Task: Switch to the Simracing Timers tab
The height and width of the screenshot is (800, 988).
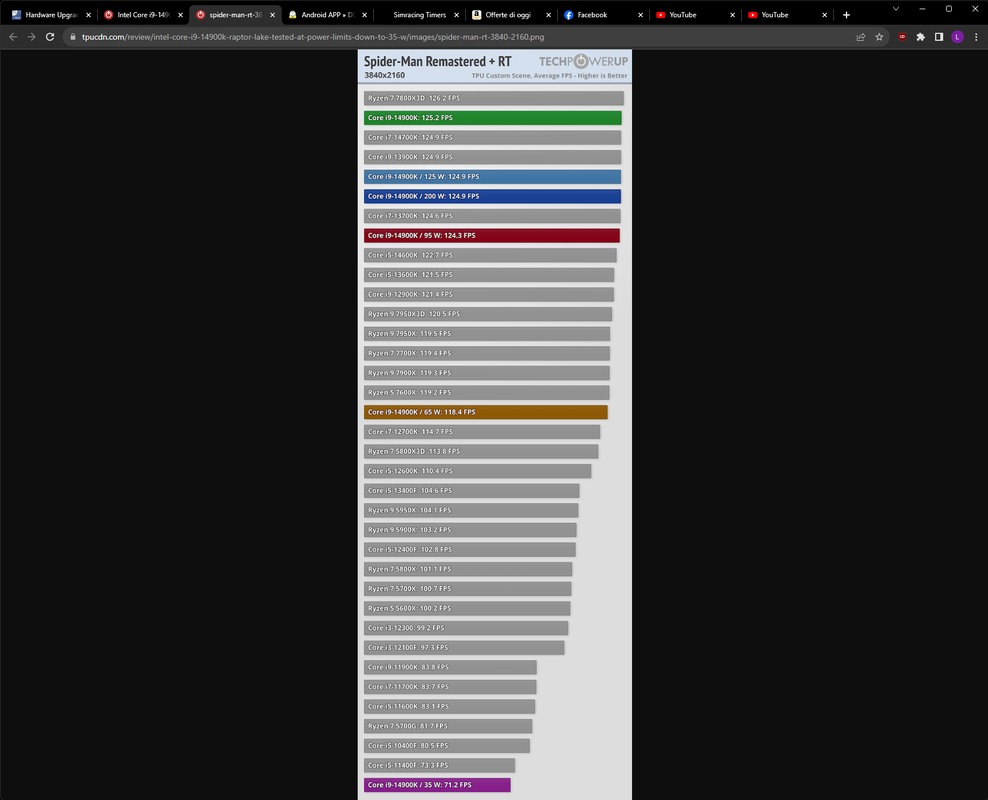Action: pyautogui.click(x=419, y=14)
